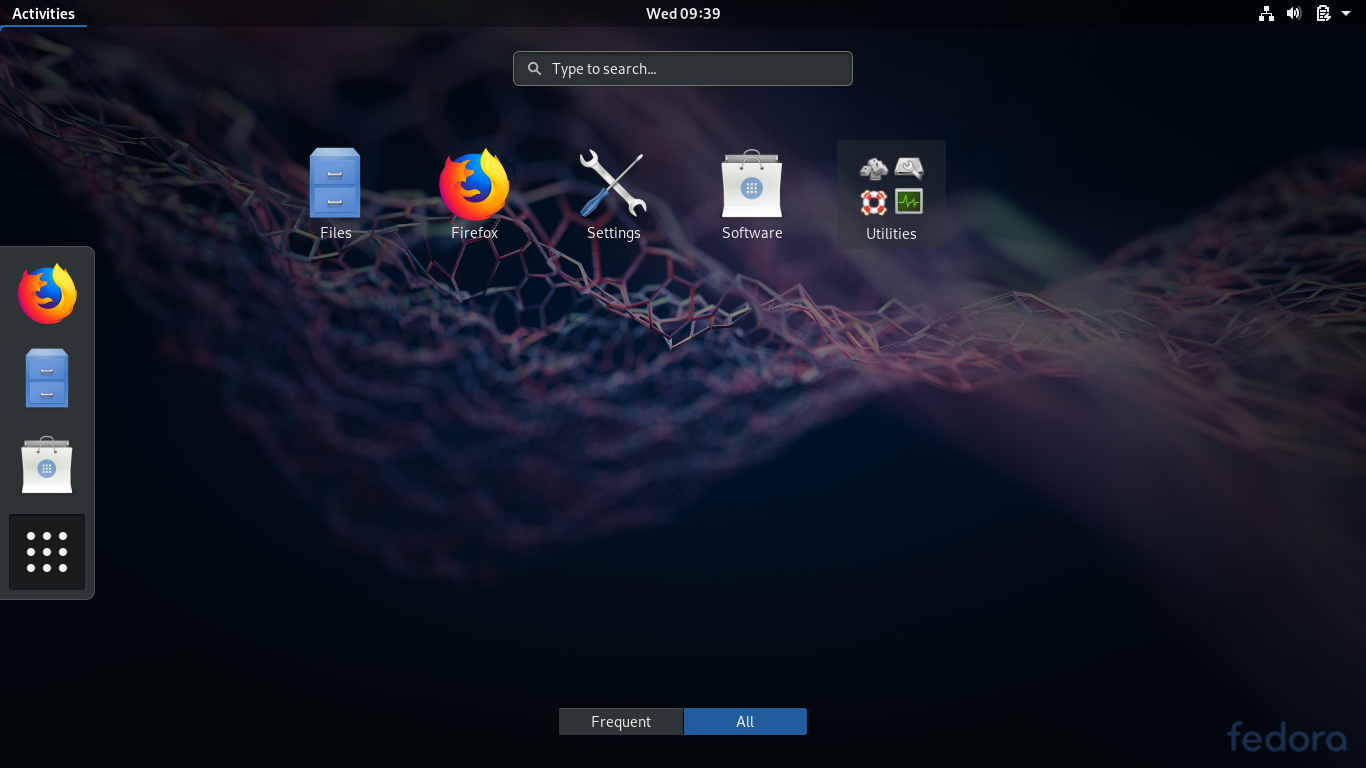Open Files from the app grid

(x=335, y=195)
